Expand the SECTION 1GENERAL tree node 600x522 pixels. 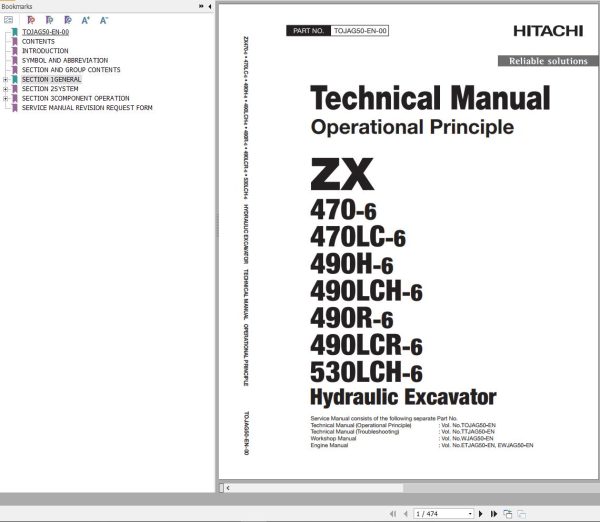[x=5, y=80]
